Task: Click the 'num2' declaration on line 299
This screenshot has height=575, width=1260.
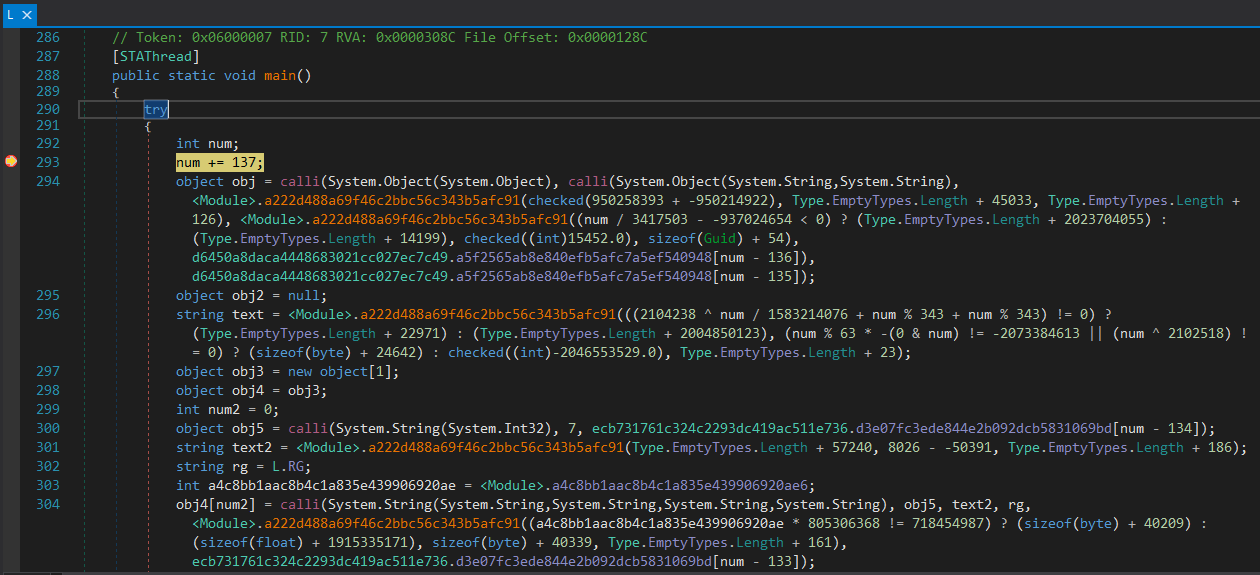Action: (x=224, y=409)
